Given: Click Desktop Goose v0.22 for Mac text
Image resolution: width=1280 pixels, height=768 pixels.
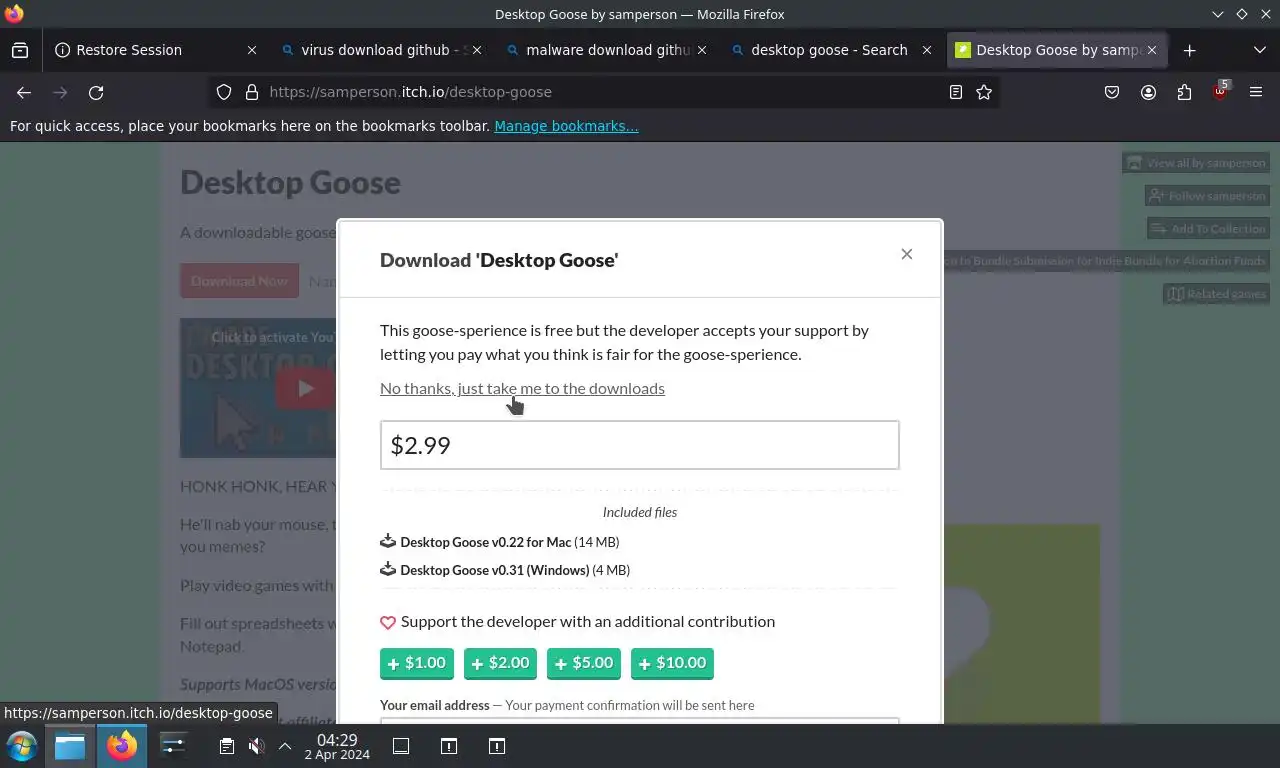Looking at the screenshot, I should tap(486, 542).
